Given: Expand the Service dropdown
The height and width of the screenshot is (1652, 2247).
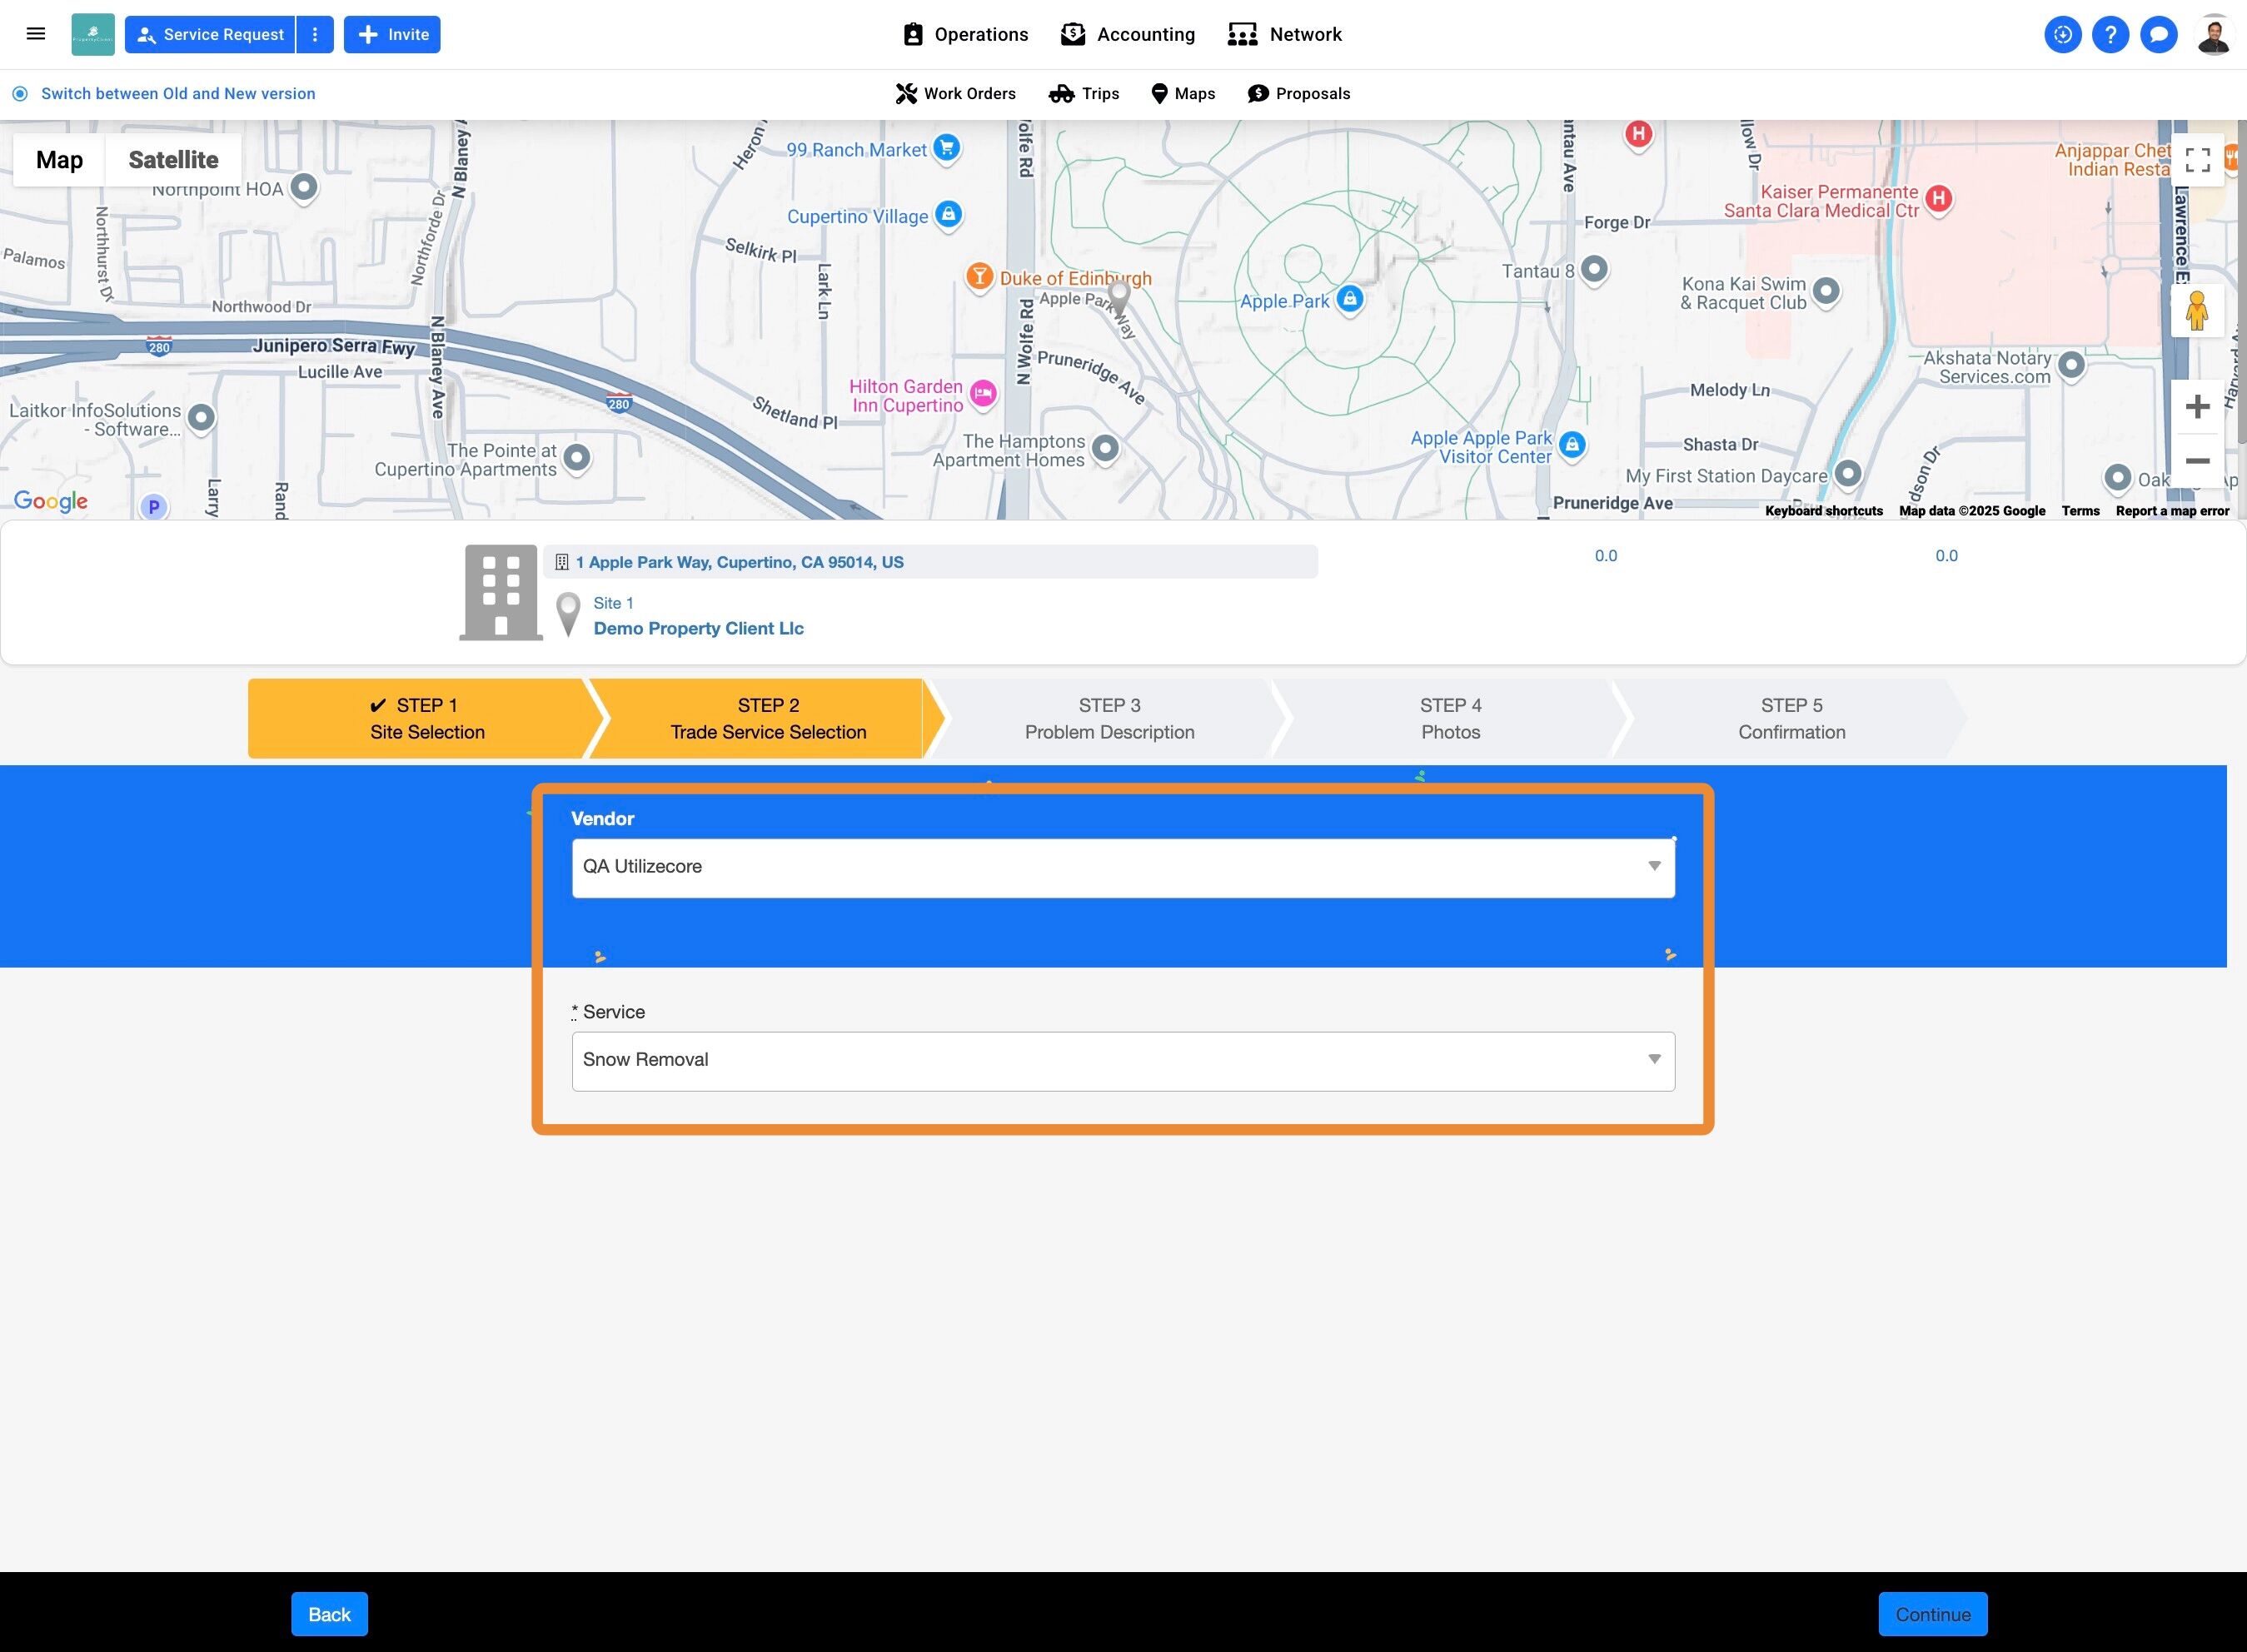Looking at the screenshot, I should tap(1122, 1060).
